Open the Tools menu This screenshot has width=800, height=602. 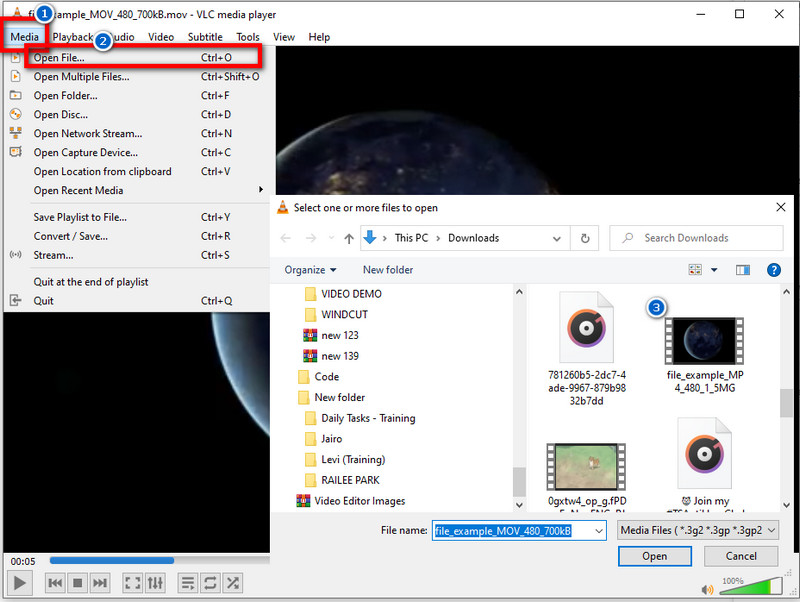[x=248, y=37]
